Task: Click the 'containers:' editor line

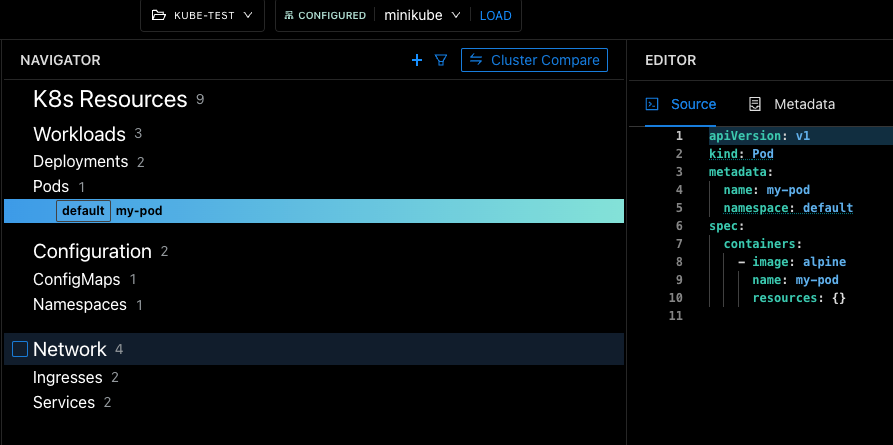Action: tap(763, 244)
